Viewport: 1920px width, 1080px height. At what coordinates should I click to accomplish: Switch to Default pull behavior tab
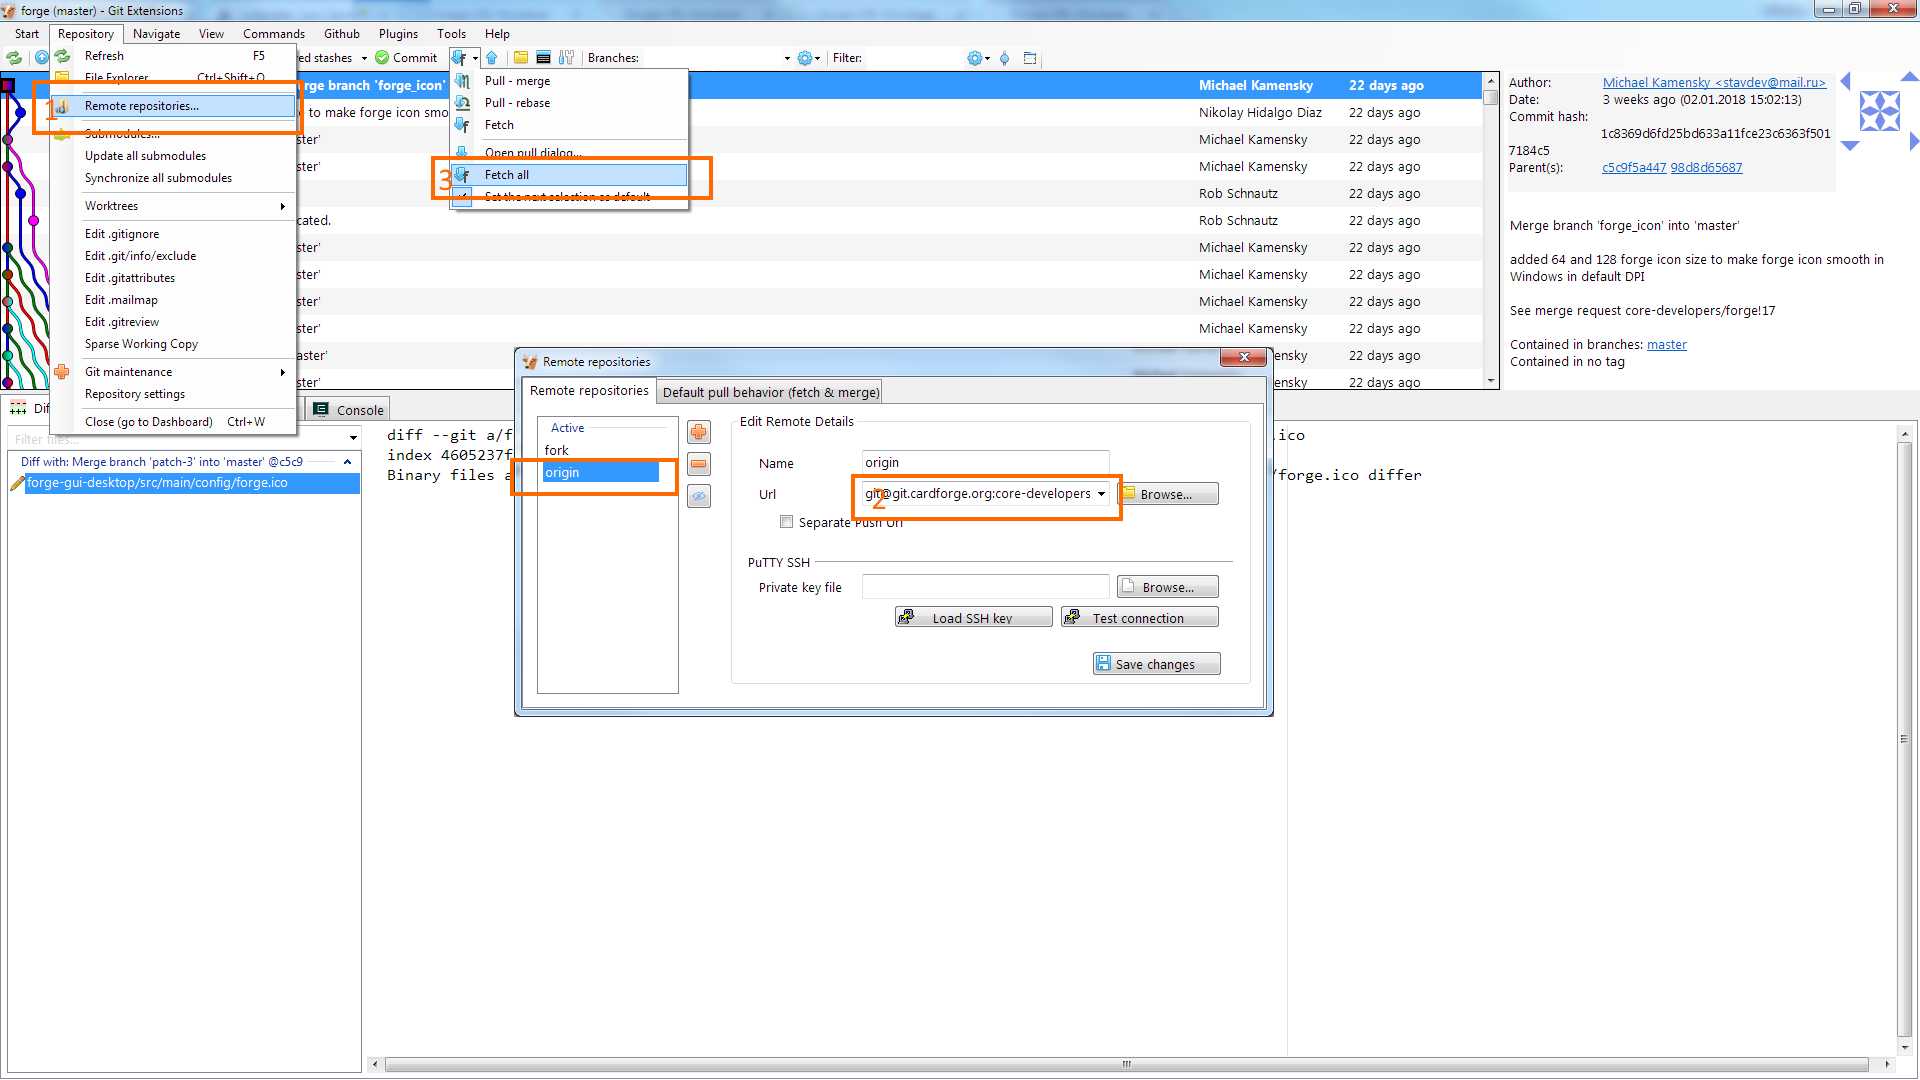click(x=770, y=392)
